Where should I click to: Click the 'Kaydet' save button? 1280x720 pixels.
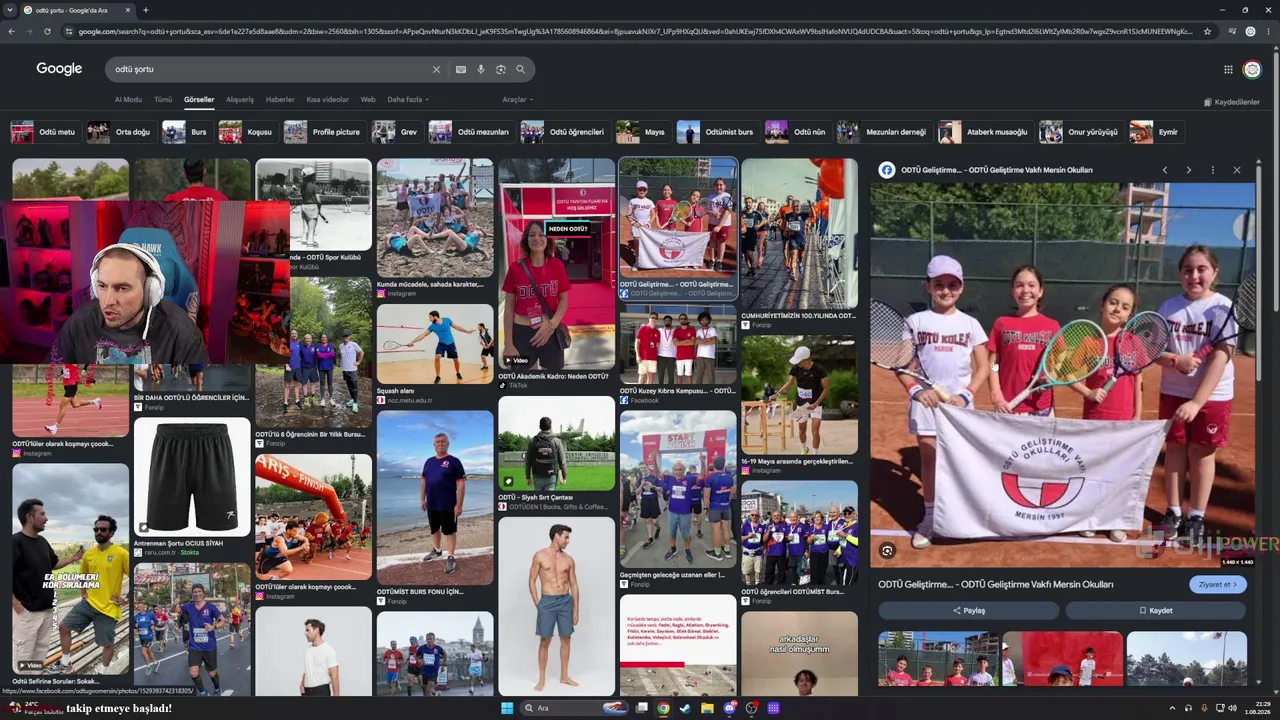1155,610
